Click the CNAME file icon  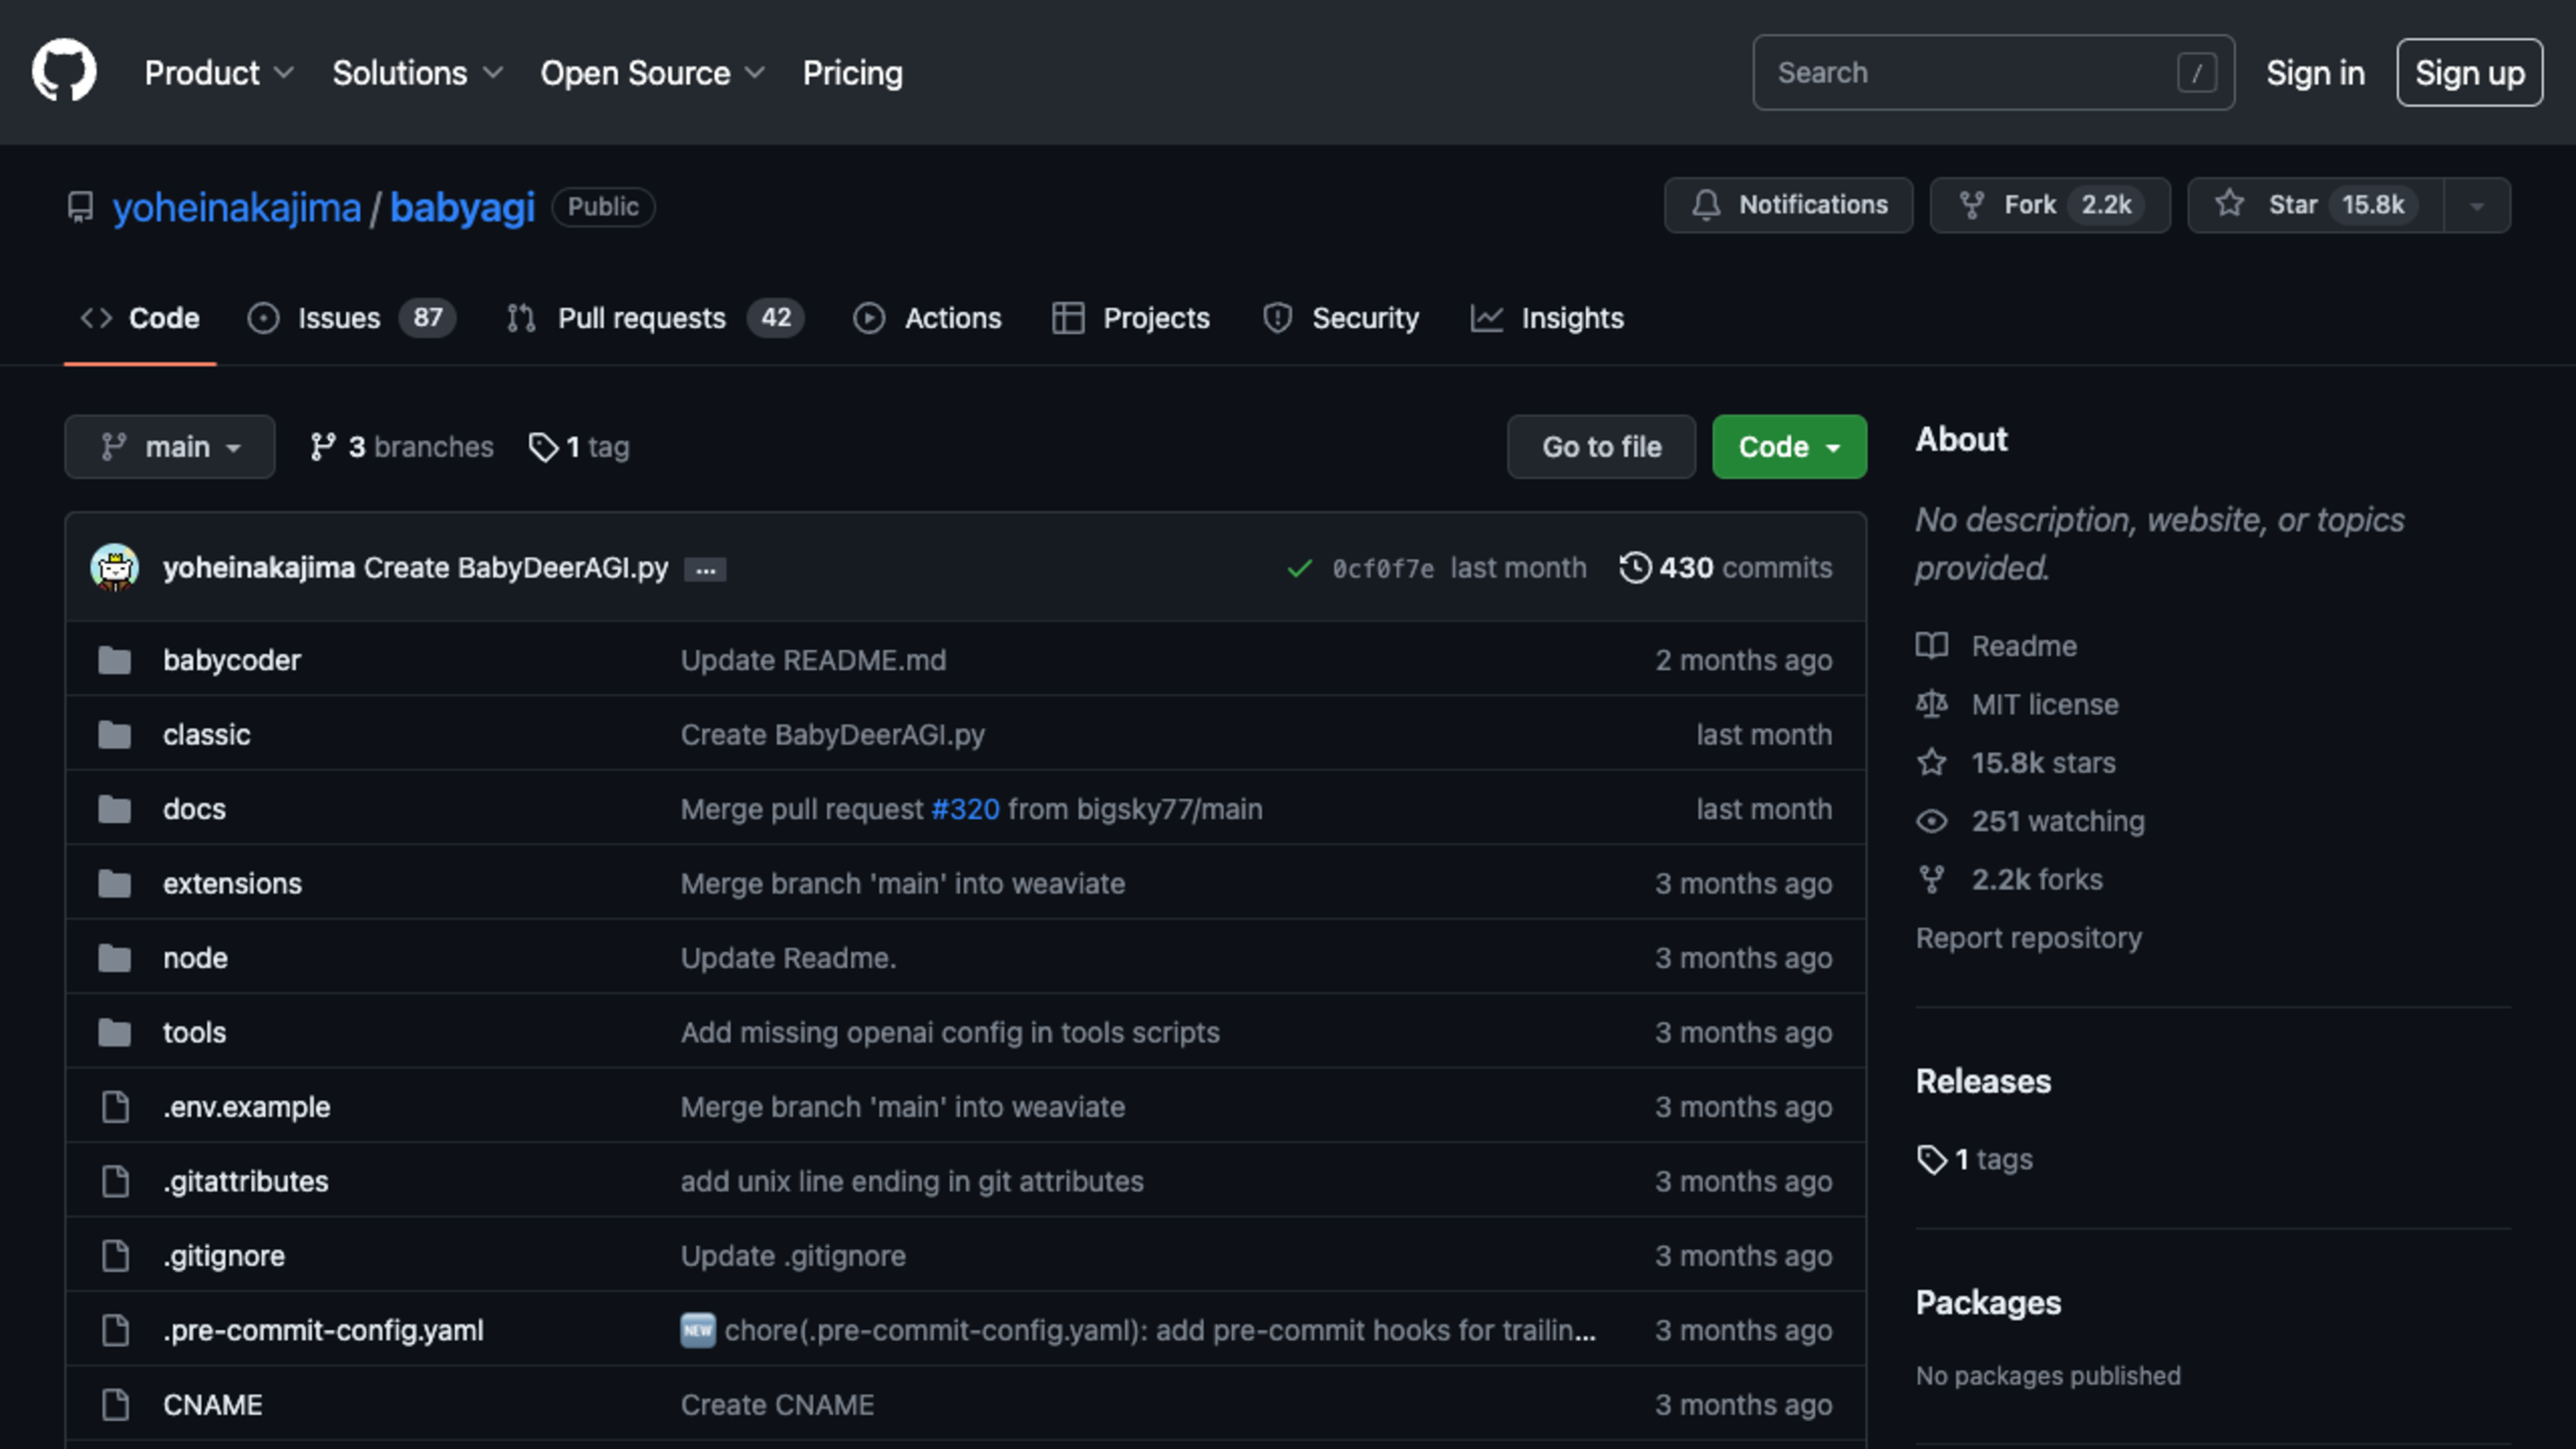(x=116, y=1405)
